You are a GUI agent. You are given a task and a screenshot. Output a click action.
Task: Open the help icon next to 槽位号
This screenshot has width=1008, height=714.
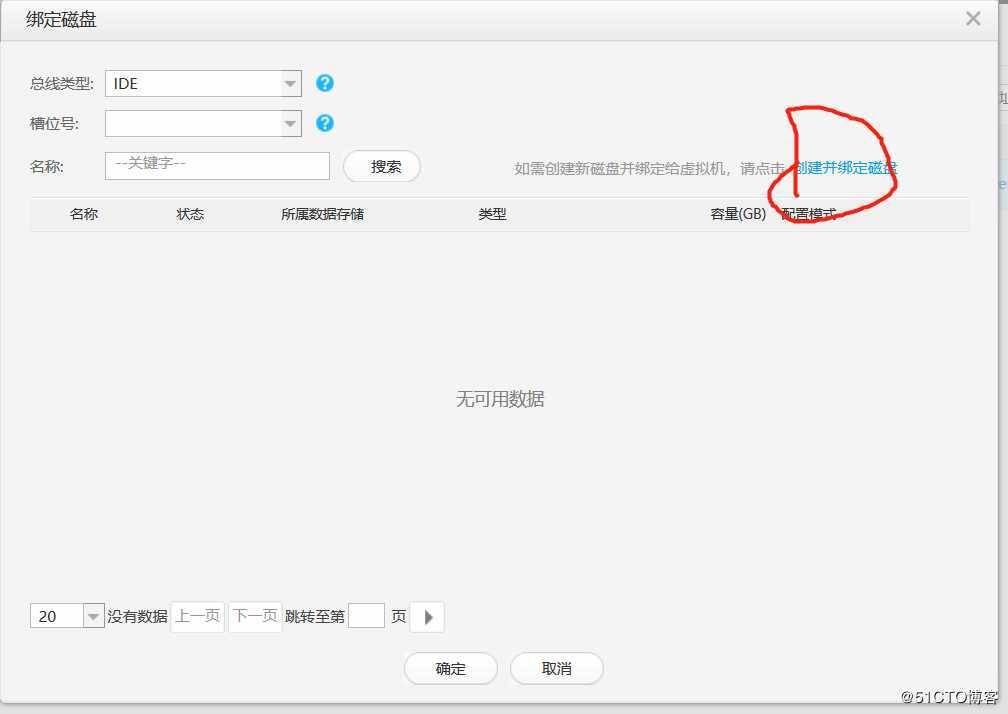[325, 123]
